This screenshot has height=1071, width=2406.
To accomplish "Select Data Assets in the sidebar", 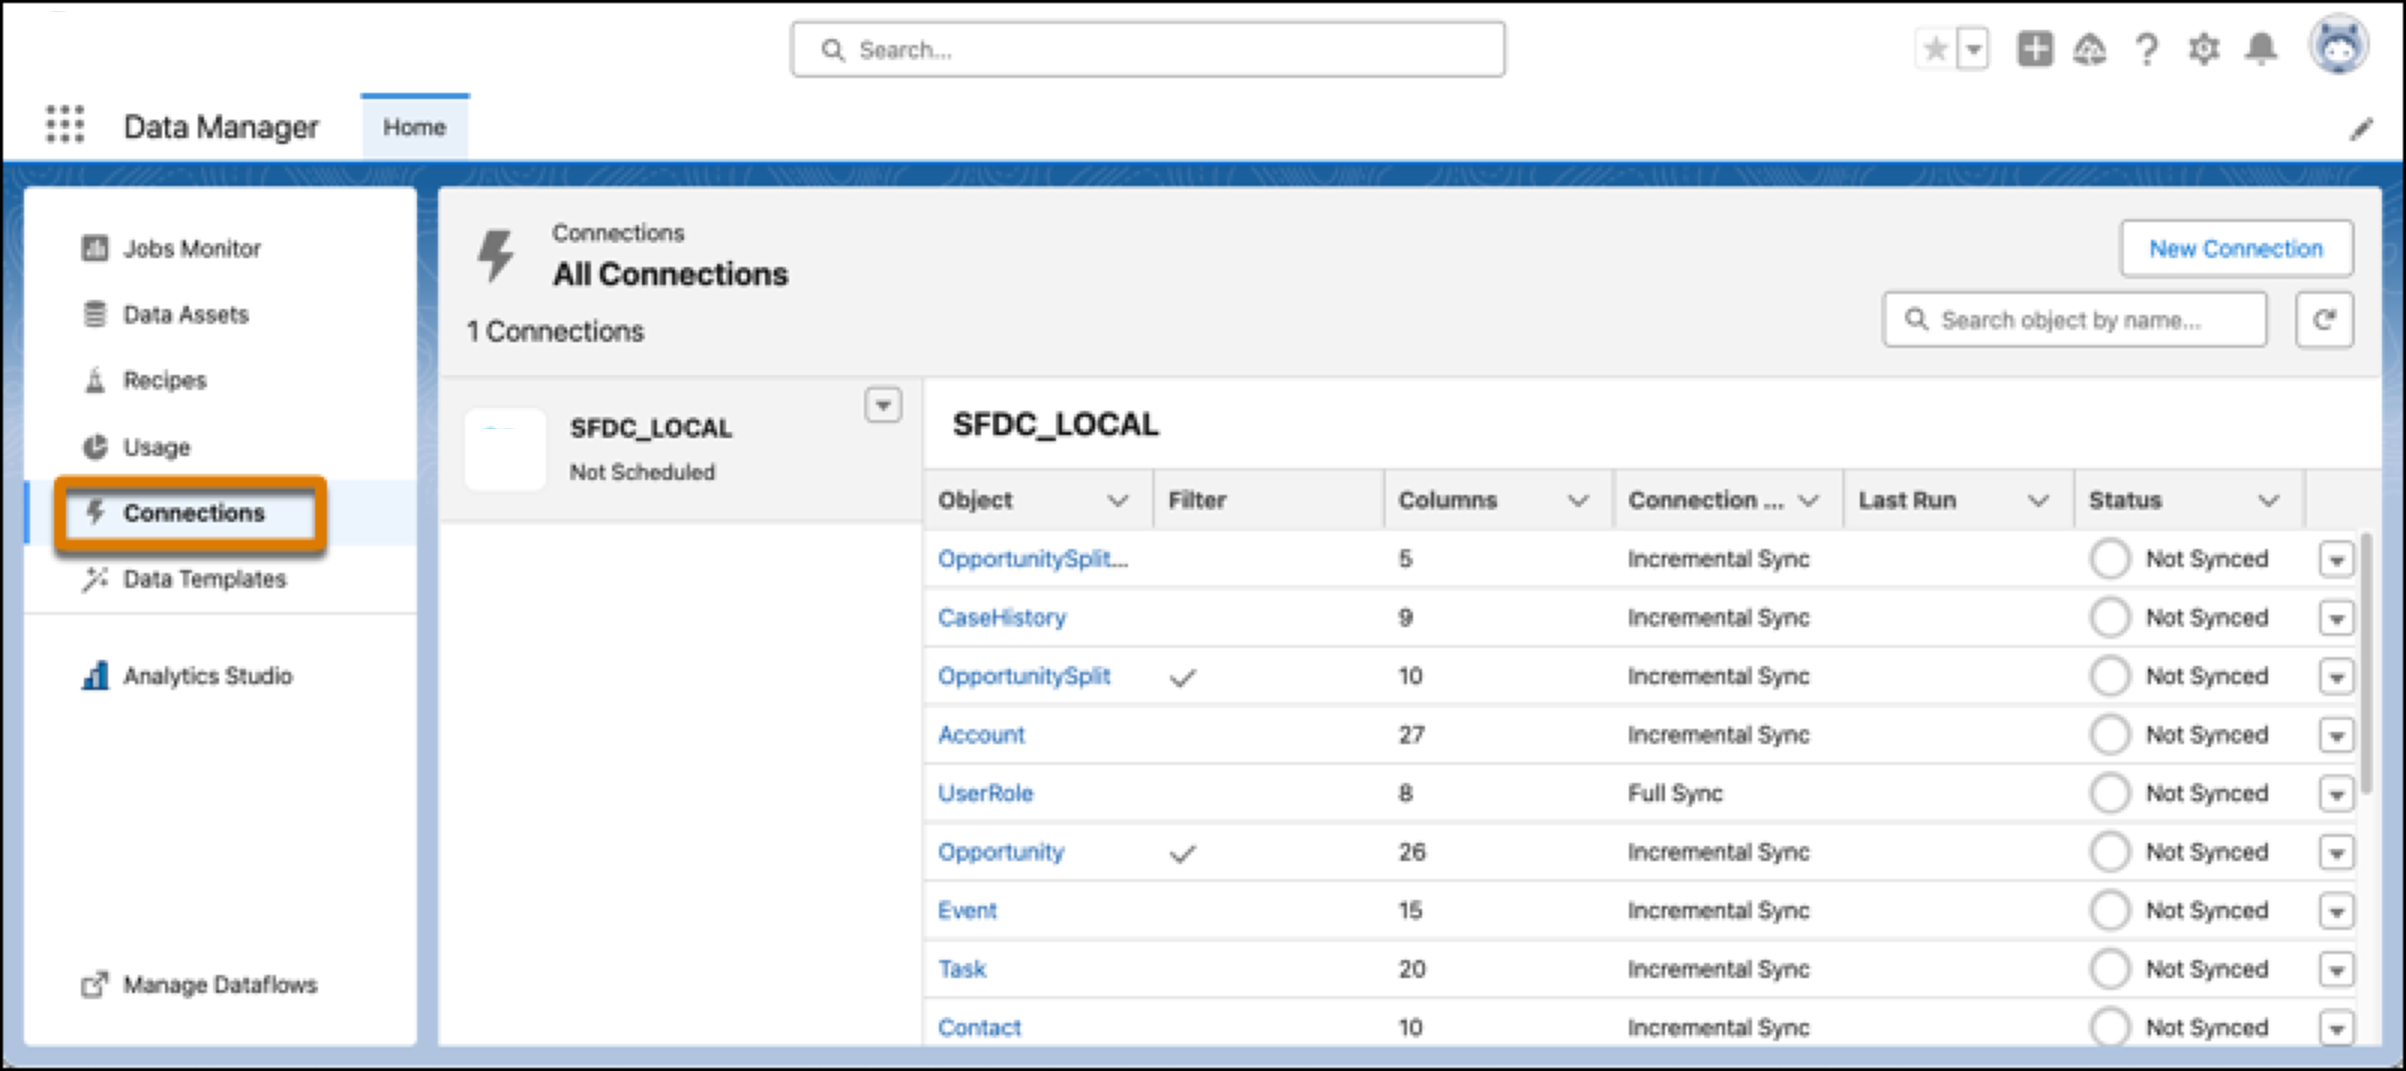I will pos(186,314).
